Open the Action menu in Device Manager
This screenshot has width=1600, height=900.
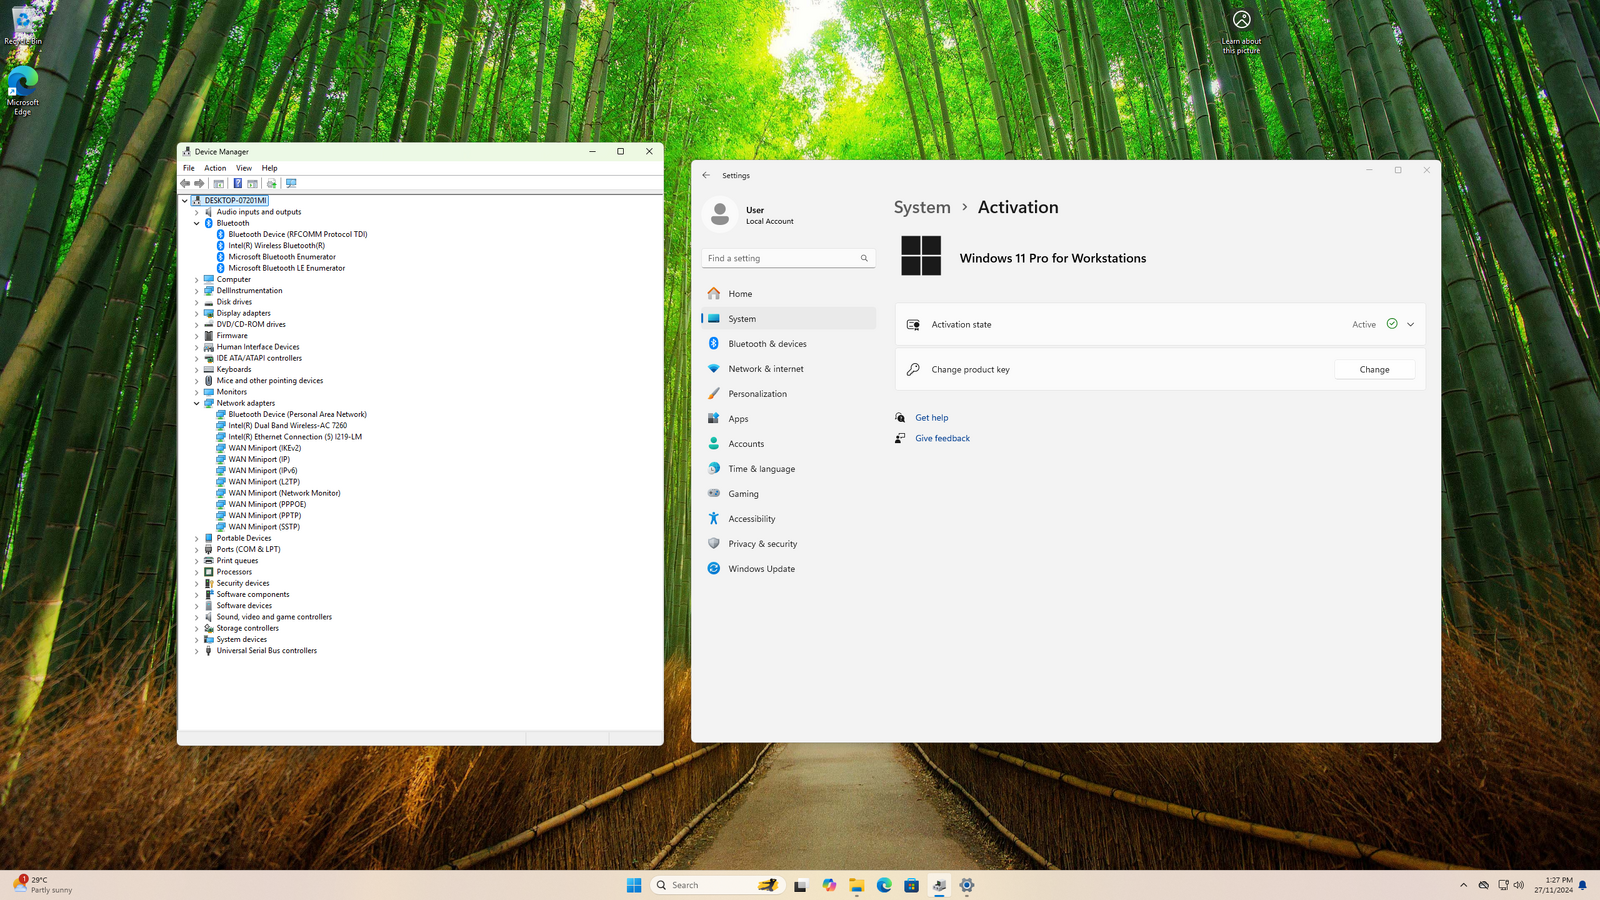click(x=215, y=168)
